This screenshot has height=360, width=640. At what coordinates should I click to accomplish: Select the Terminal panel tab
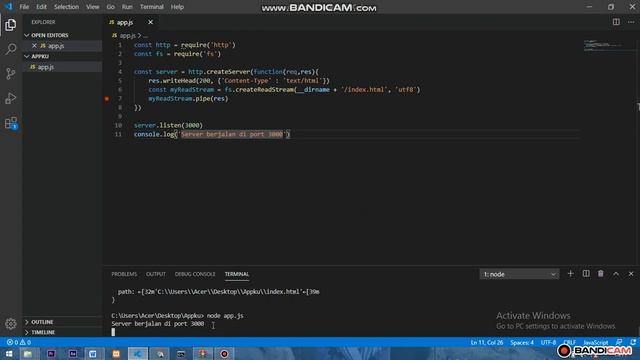[x=237, y=274]
